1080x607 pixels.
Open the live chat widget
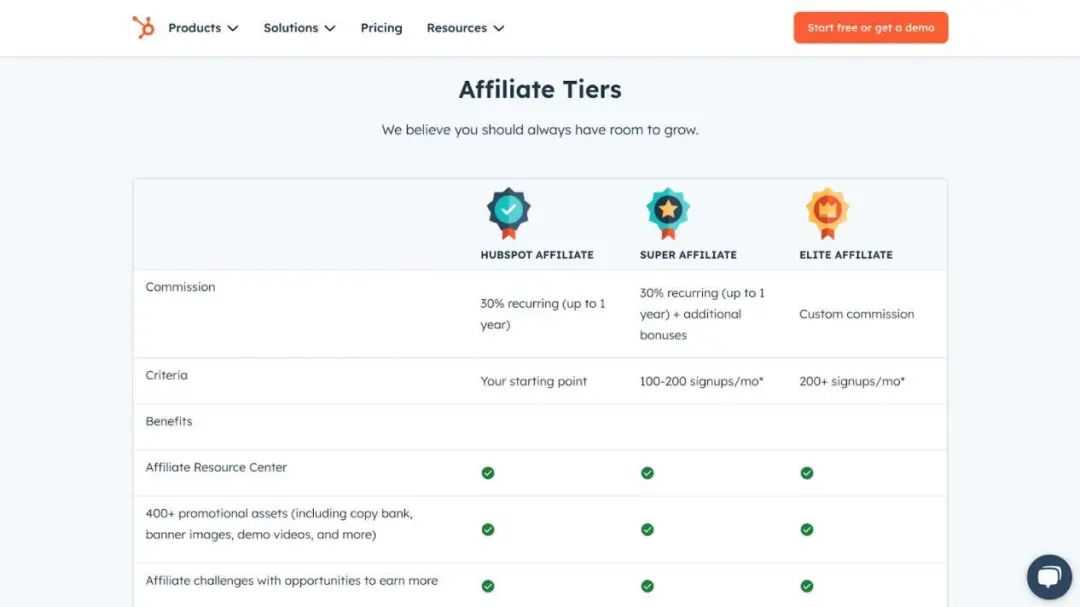1049,577
